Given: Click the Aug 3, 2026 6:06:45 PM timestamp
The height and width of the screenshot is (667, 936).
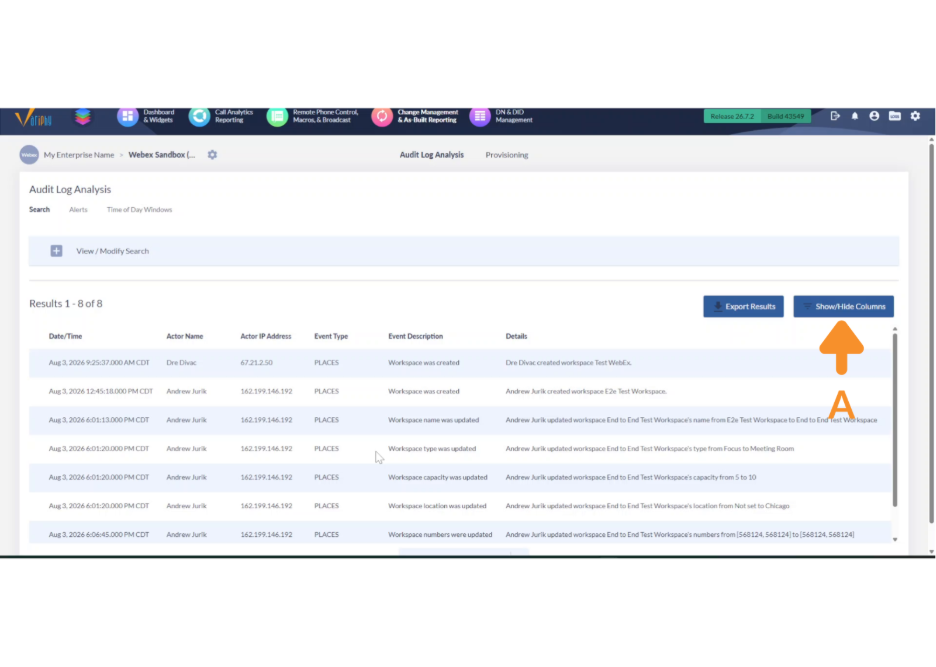Looking at the screenshot, I should [x=99, y=534].
